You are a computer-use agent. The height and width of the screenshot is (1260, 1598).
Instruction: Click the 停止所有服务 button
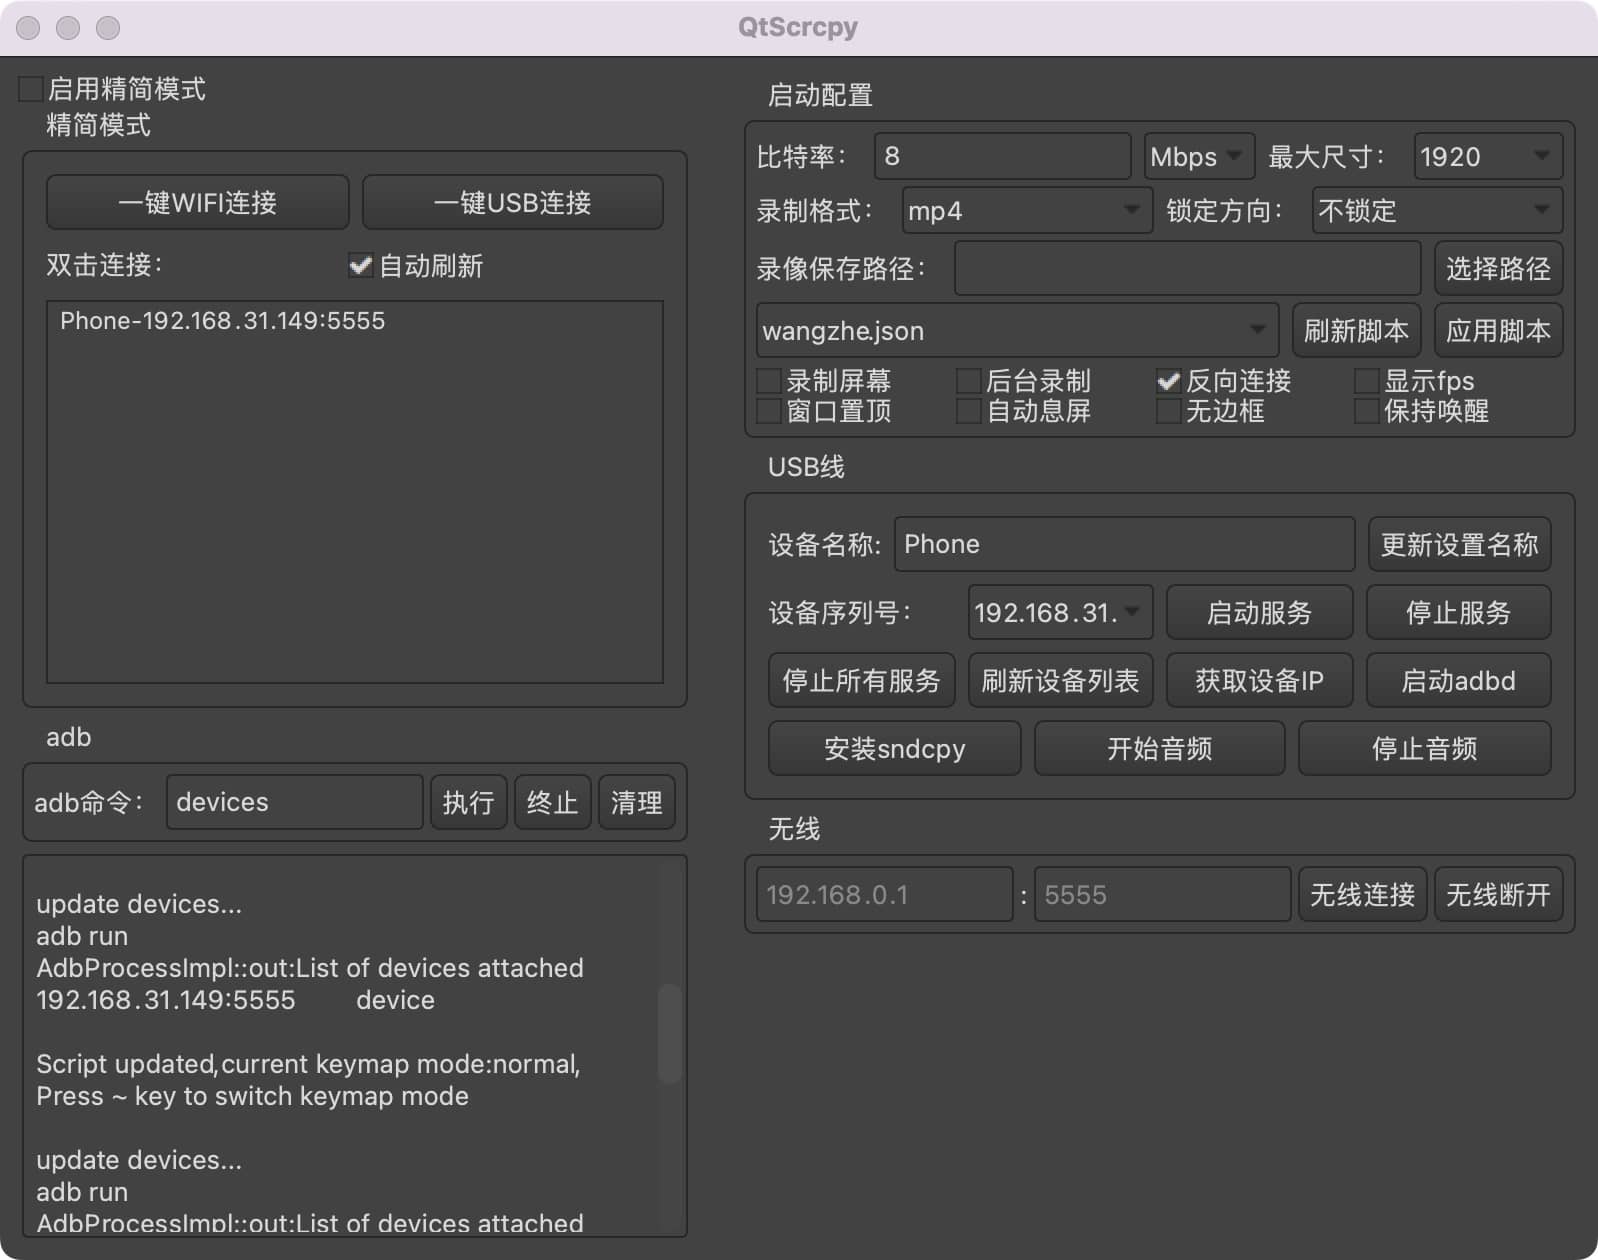pyautogui.click(x=861, y=680)
